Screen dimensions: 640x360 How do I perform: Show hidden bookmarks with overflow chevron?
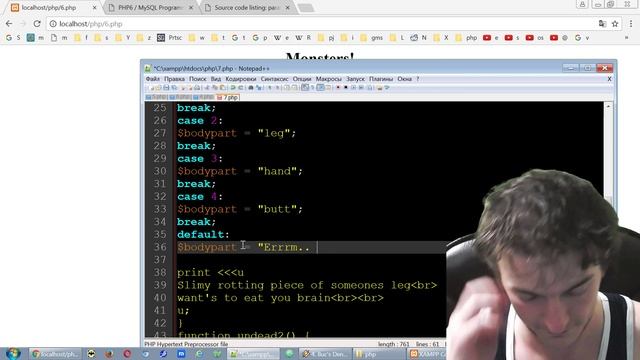point(627,38)
